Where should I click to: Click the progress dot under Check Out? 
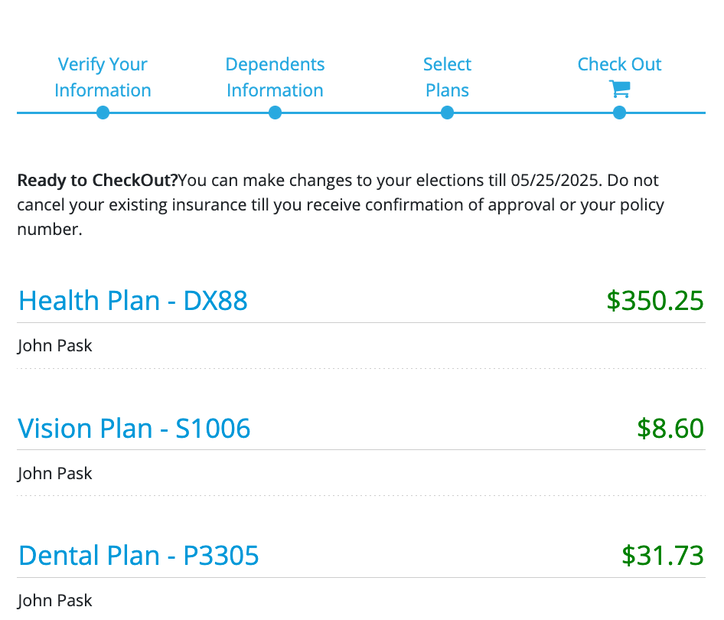tap(619, 113)
